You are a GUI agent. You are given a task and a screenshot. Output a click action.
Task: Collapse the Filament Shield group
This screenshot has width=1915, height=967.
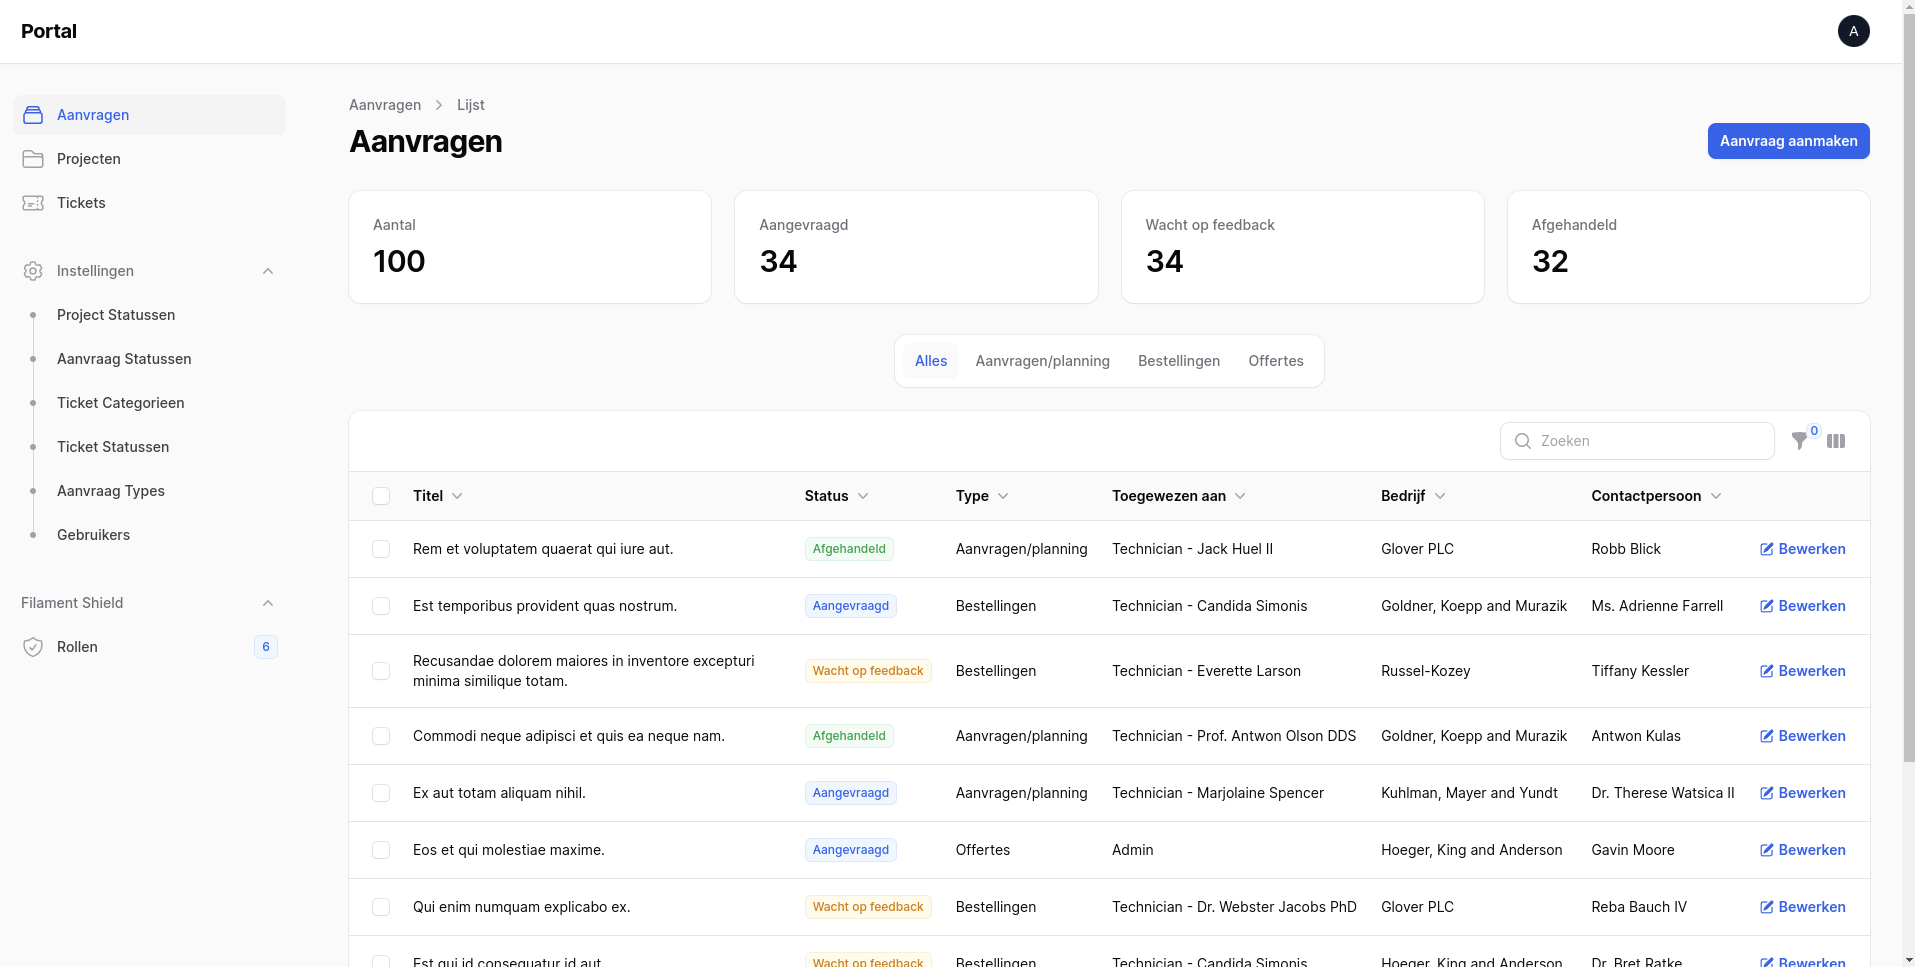[268, 603]
